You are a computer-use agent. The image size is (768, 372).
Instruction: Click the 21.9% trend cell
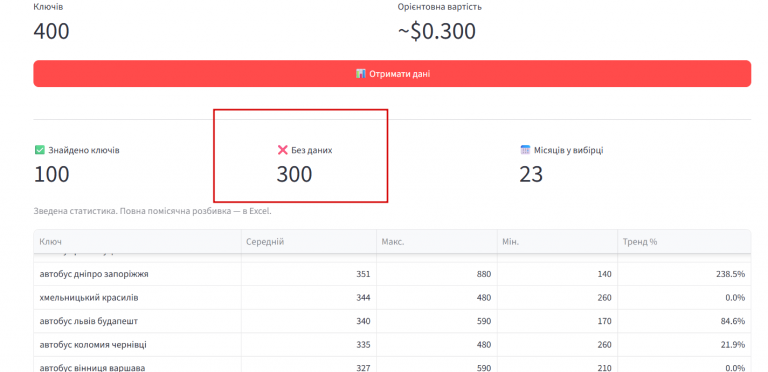684,345
